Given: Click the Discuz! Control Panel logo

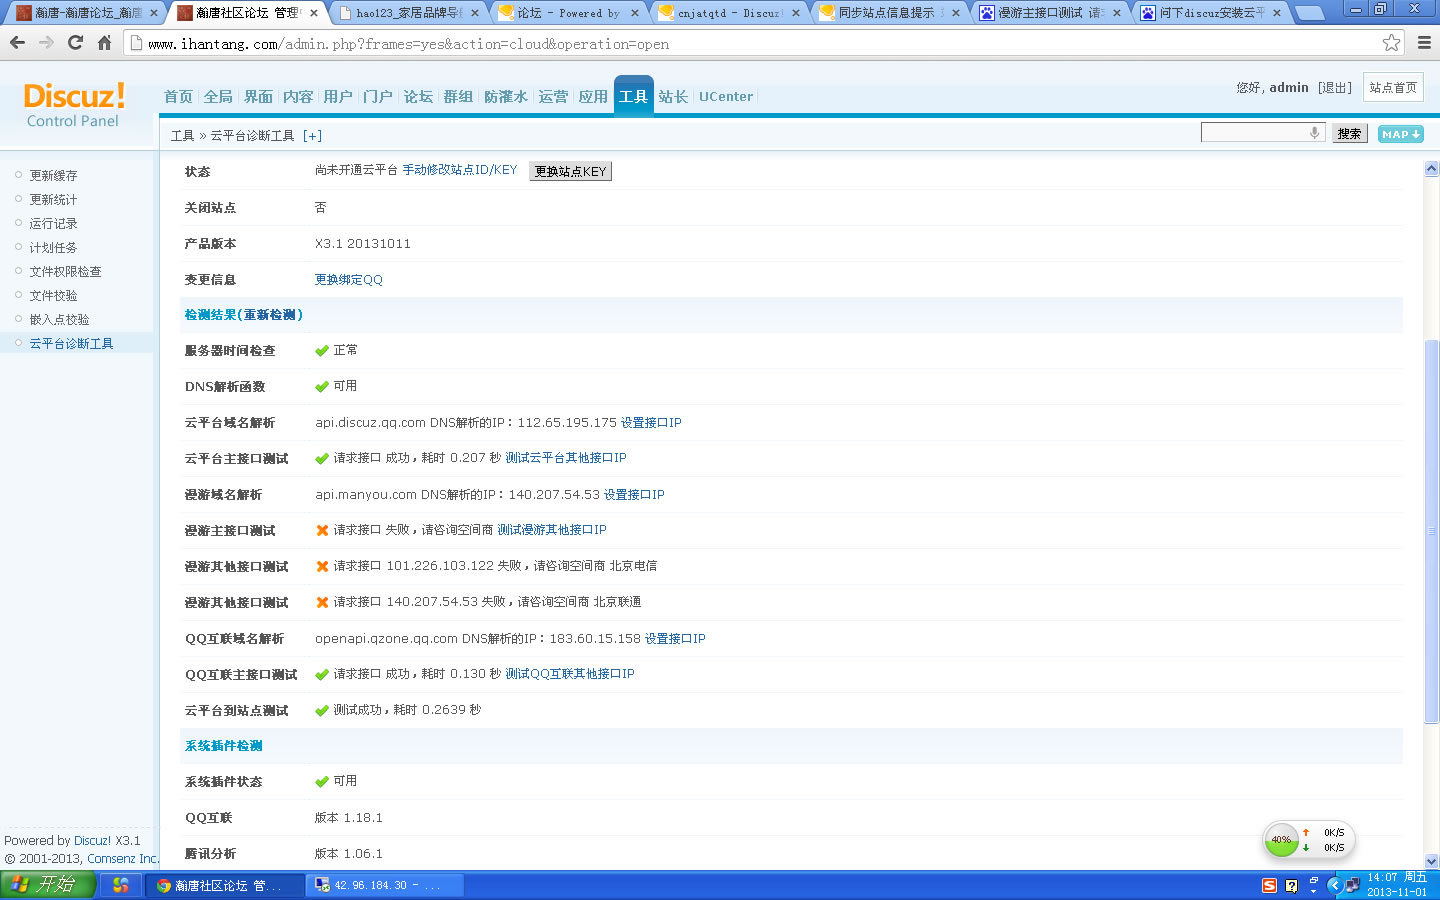Looking at the screenshot, I should [74, 104].
